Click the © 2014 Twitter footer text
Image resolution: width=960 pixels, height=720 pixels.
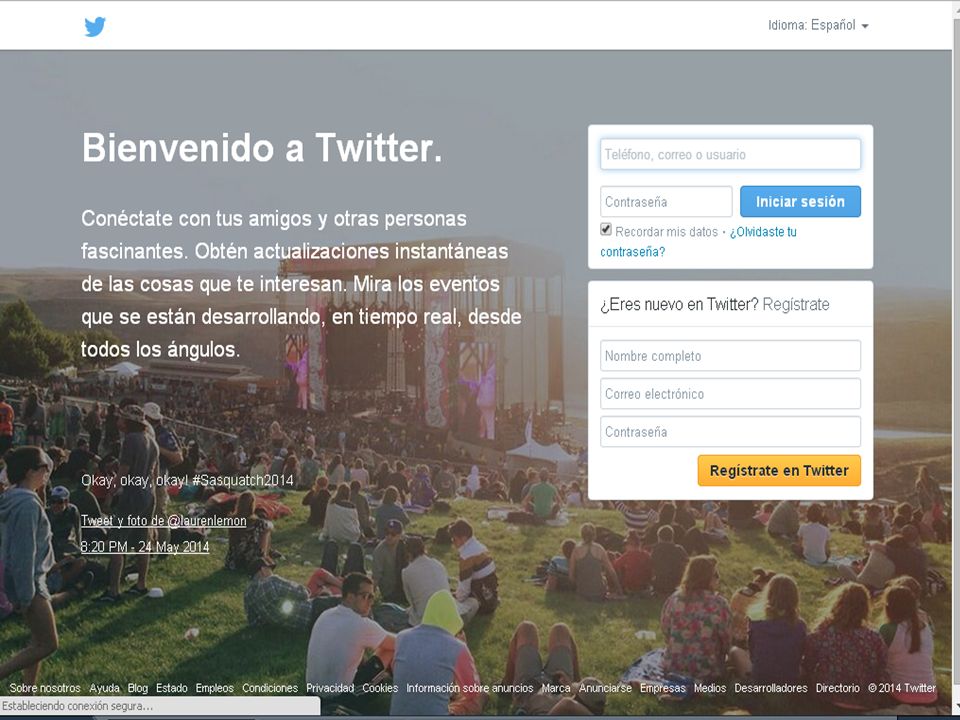coord(902,688)
